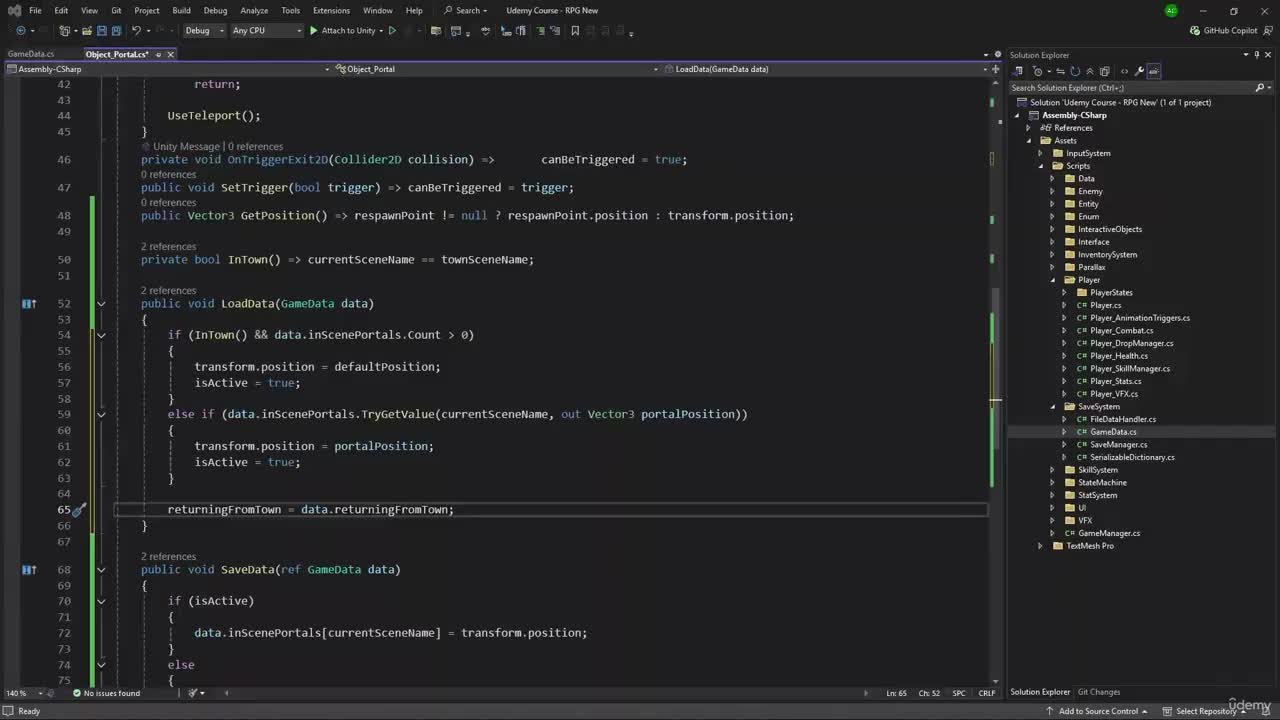1280x720 pixels.
Task: Click the Save All icon
Action: 116,31
